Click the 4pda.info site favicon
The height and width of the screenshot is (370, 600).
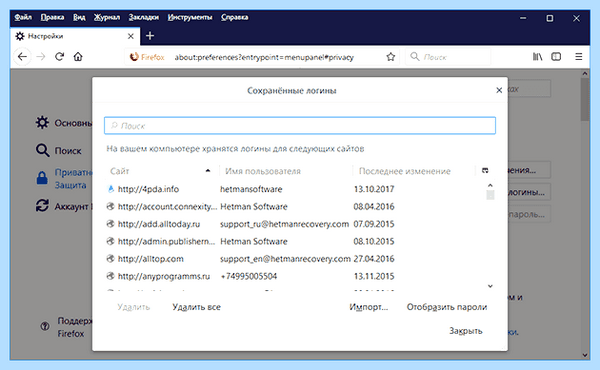tap(111, 189)
